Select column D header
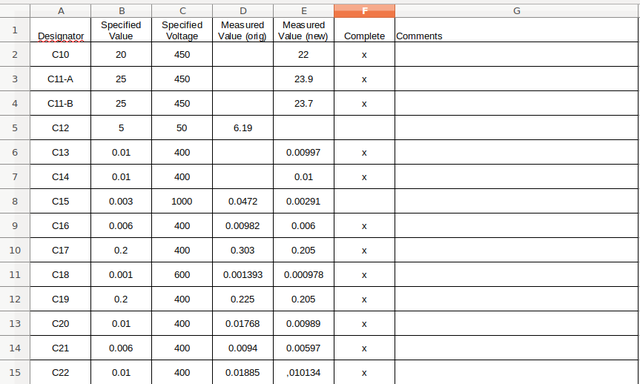The width and height of the screenshot is (640, 384). pyautogui.click(x=243, y=11)
